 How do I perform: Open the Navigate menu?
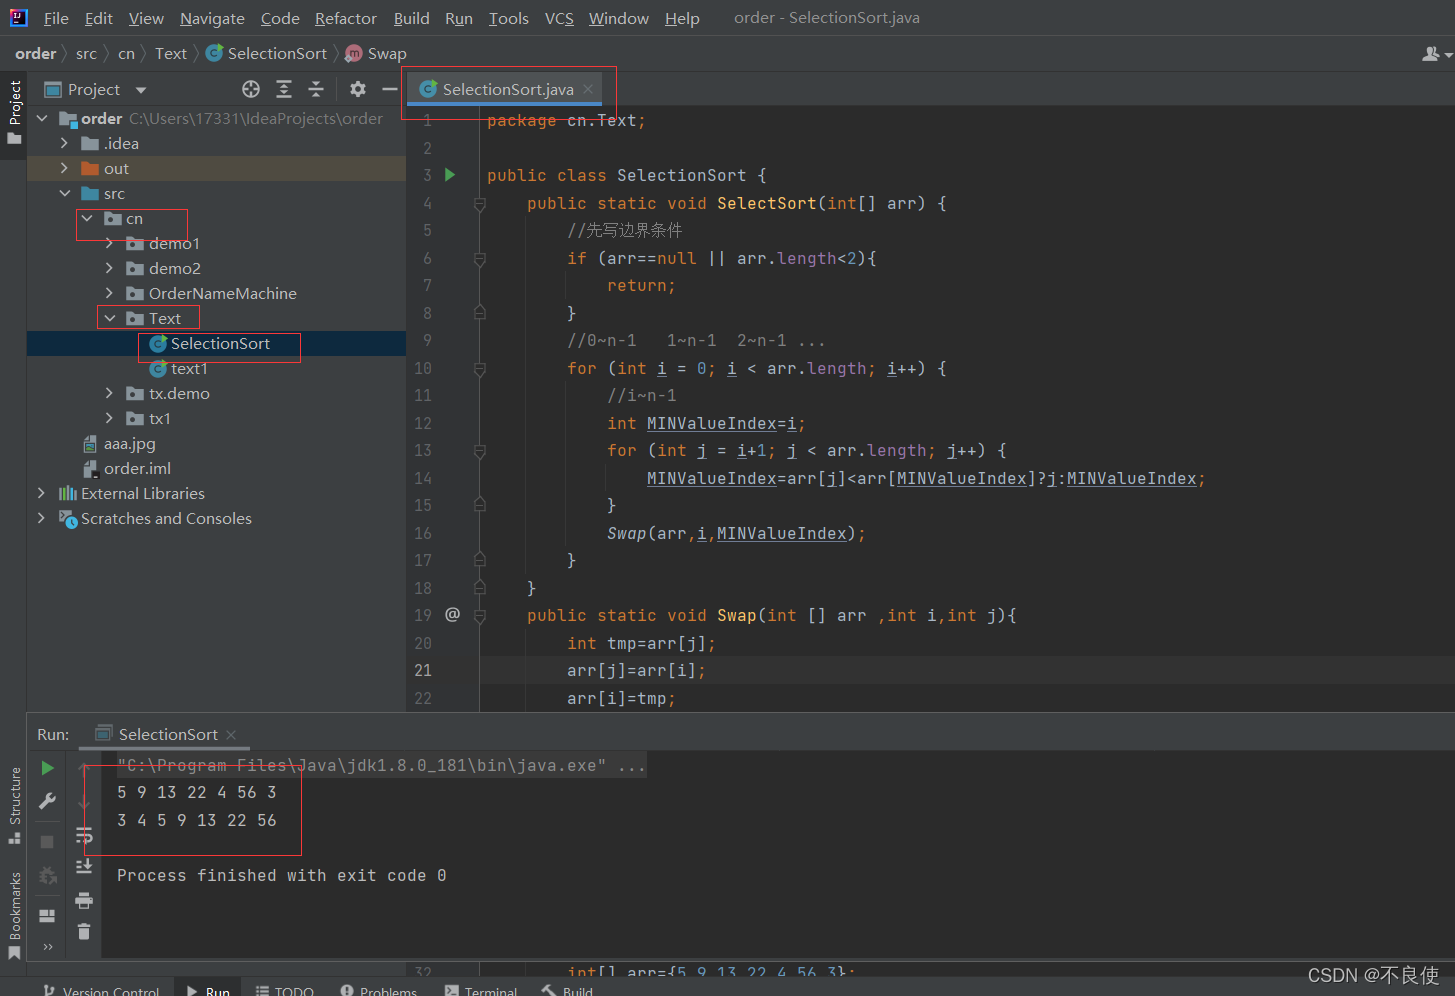click(212, 18)
